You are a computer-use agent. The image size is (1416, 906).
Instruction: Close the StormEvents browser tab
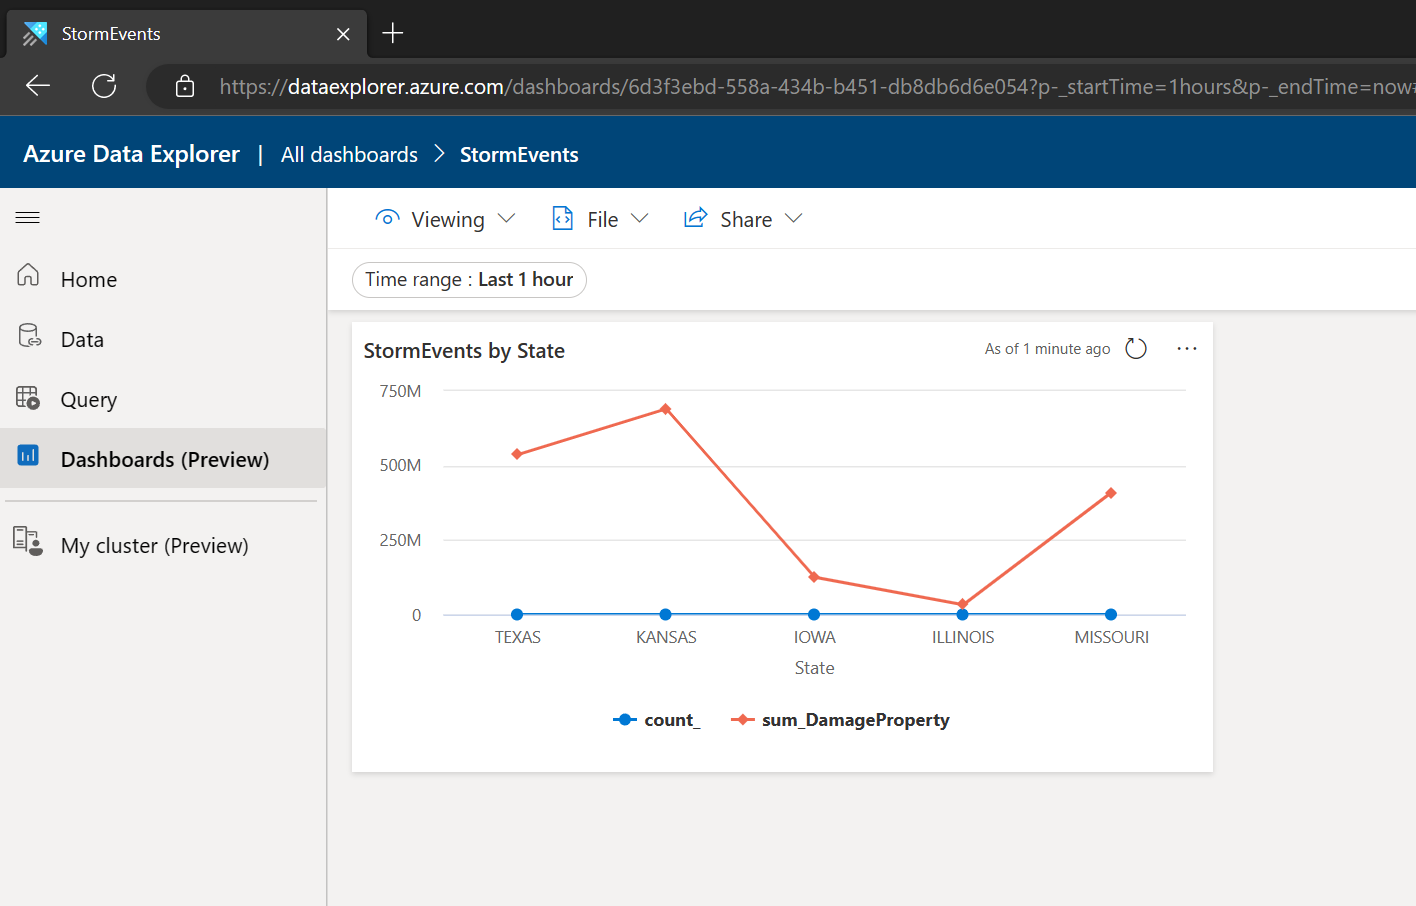[x=343, y=34]
